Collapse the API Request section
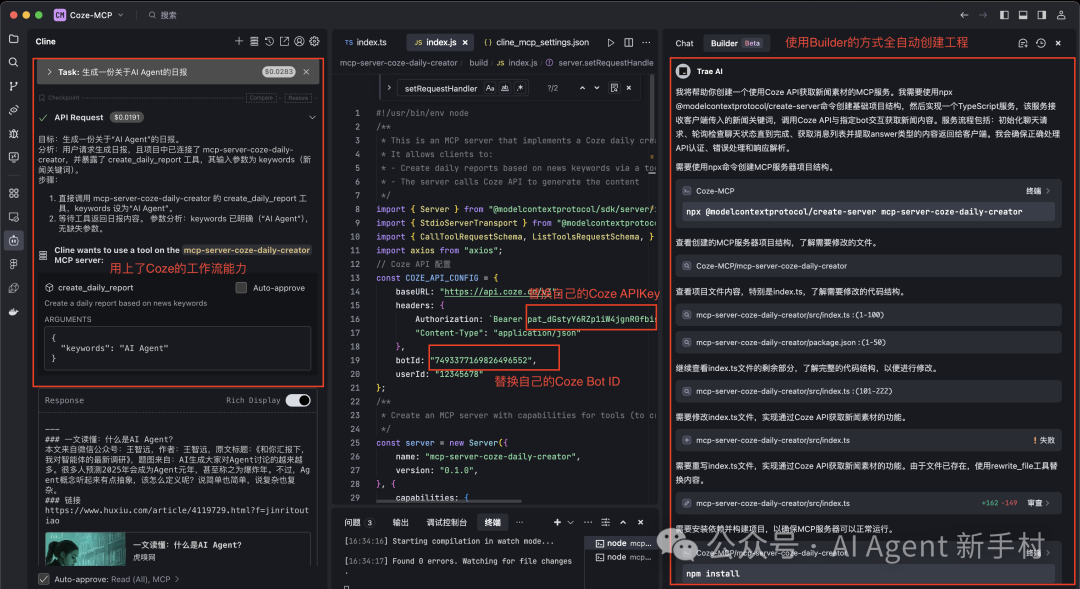1080x589 pixels. (312, 117)
